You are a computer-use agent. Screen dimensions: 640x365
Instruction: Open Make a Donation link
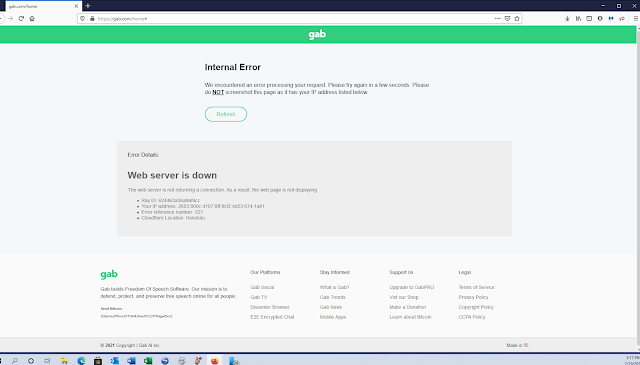pos(407,307)
